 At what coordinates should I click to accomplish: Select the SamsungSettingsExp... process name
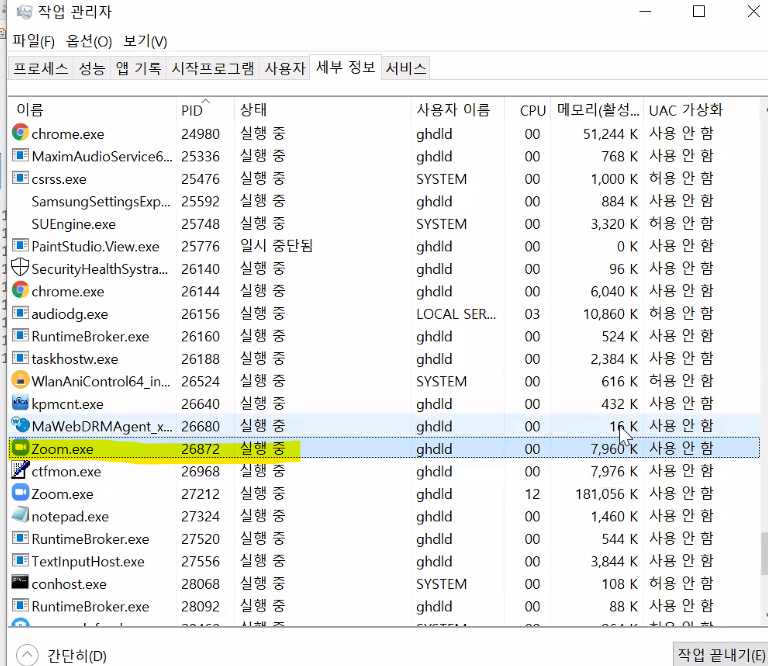tap(101, 201)
